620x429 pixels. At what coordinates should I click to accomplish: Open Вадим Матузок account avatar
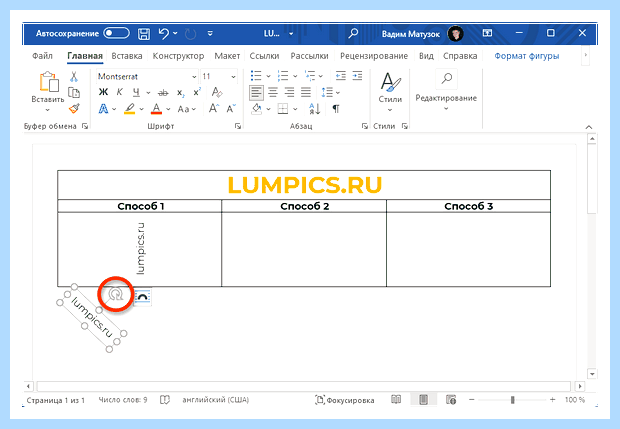click(456, 34)
